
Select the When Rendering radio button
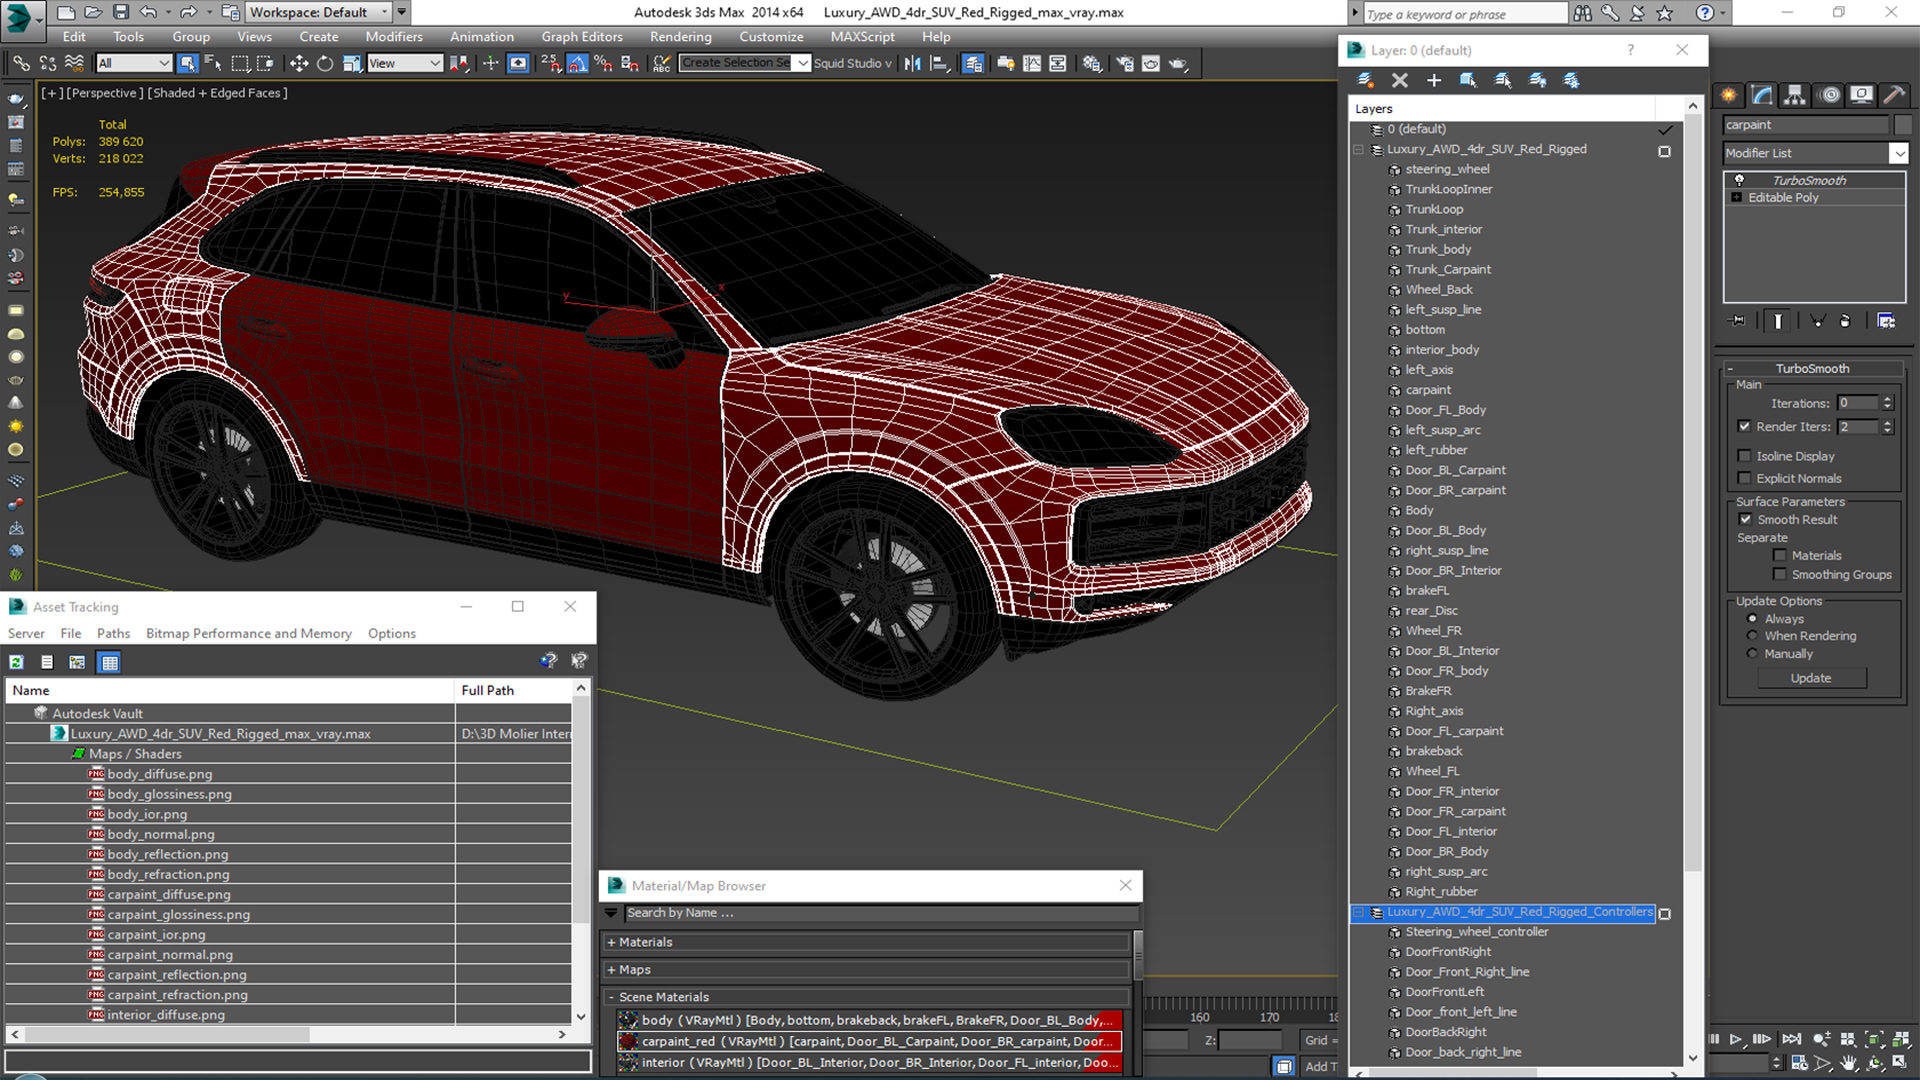[x=1752, y=636]
